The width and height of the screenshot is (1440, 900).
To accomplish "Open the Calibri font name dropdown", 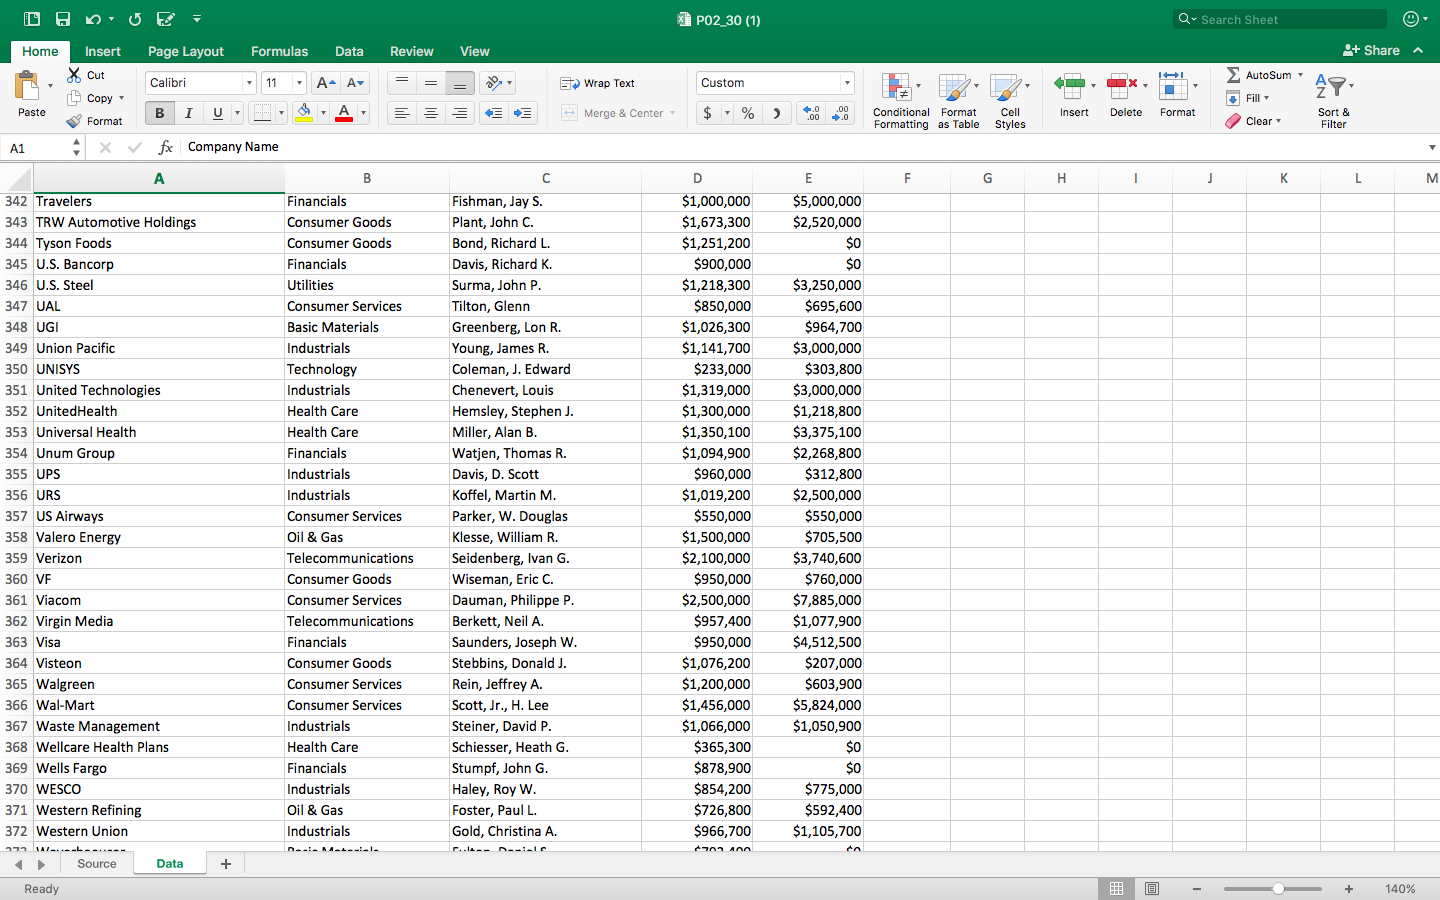I will [x=249, y=83].
